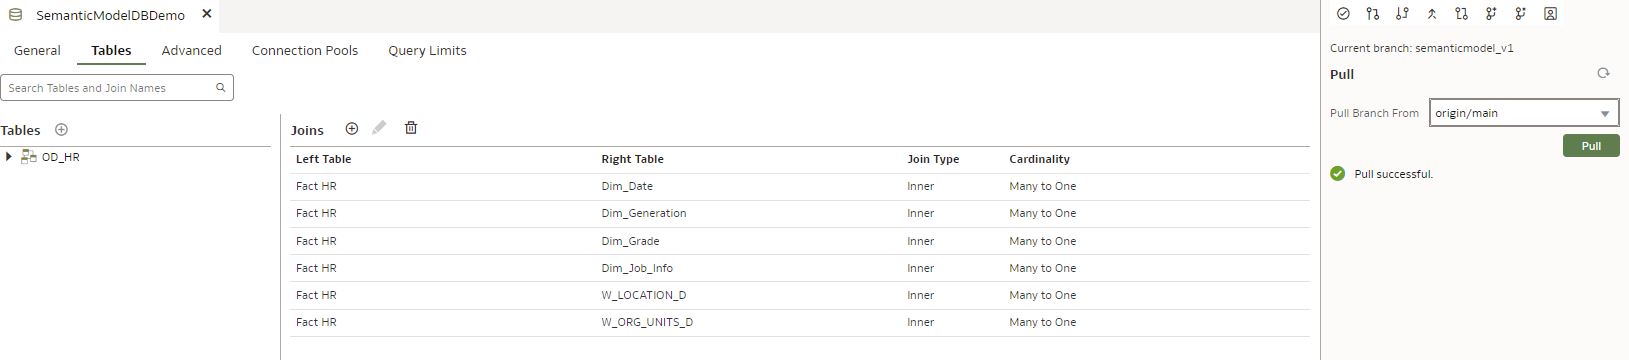Click the green Pull button
Viewport: 1629px width, 360px height.
pos(1591,146)
